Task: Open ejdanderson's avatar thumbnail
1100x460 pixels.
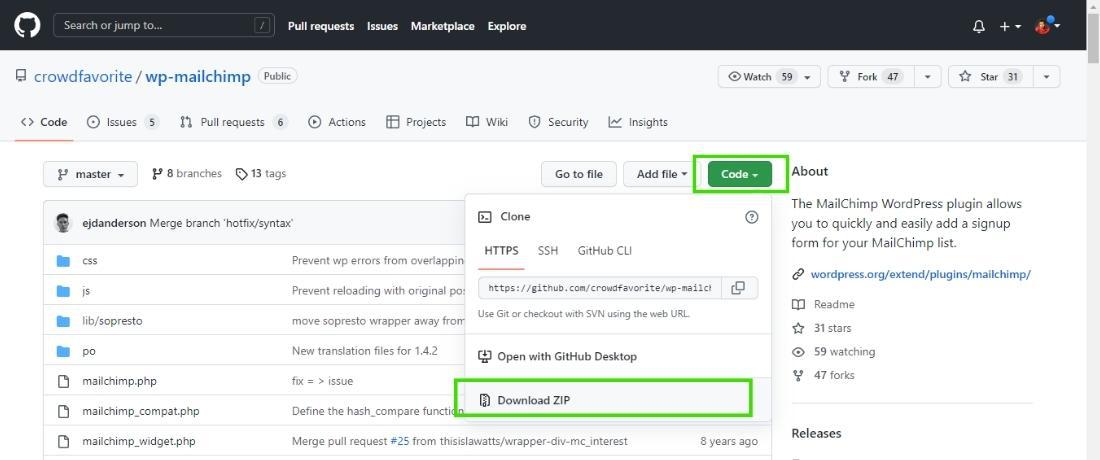Action: [63, 223]
